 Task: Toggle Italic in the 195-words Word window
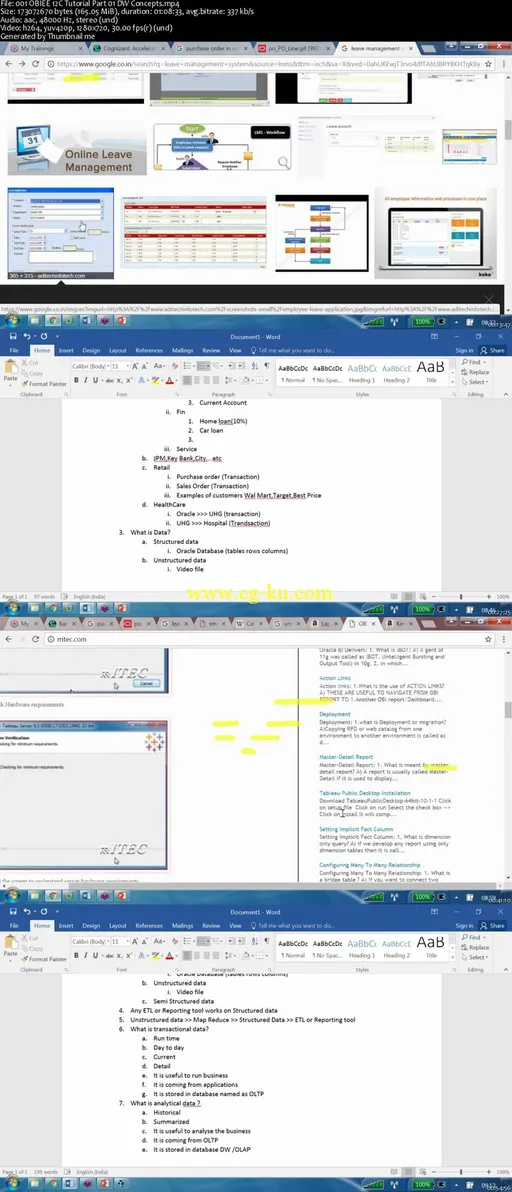tap(86, 955)
